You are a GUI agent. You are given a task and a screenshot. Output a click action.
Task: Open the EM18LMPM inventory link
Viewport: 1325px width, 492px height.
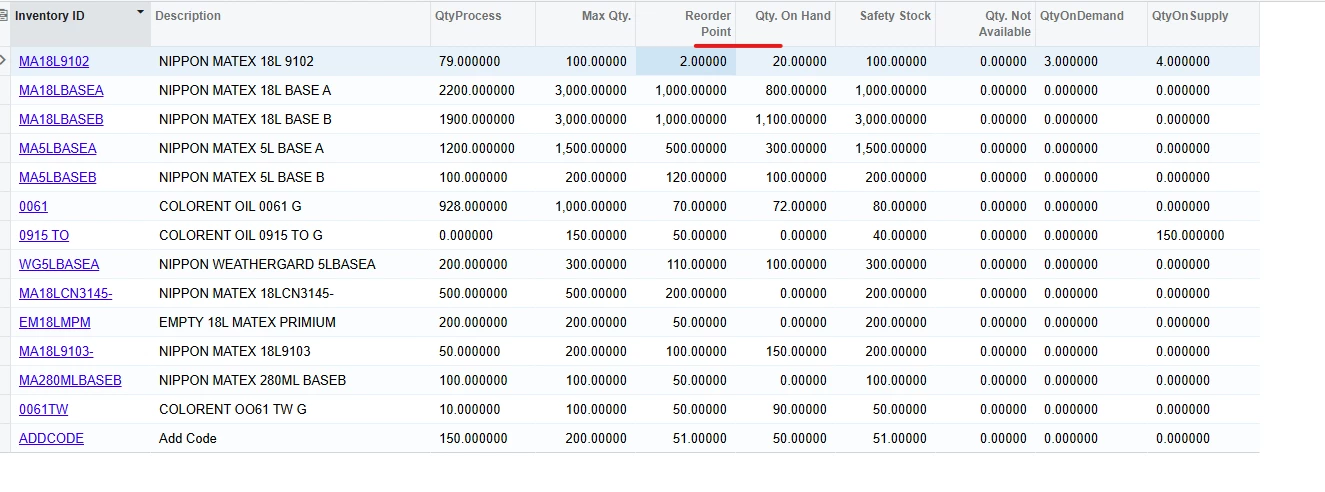[55, 322]
